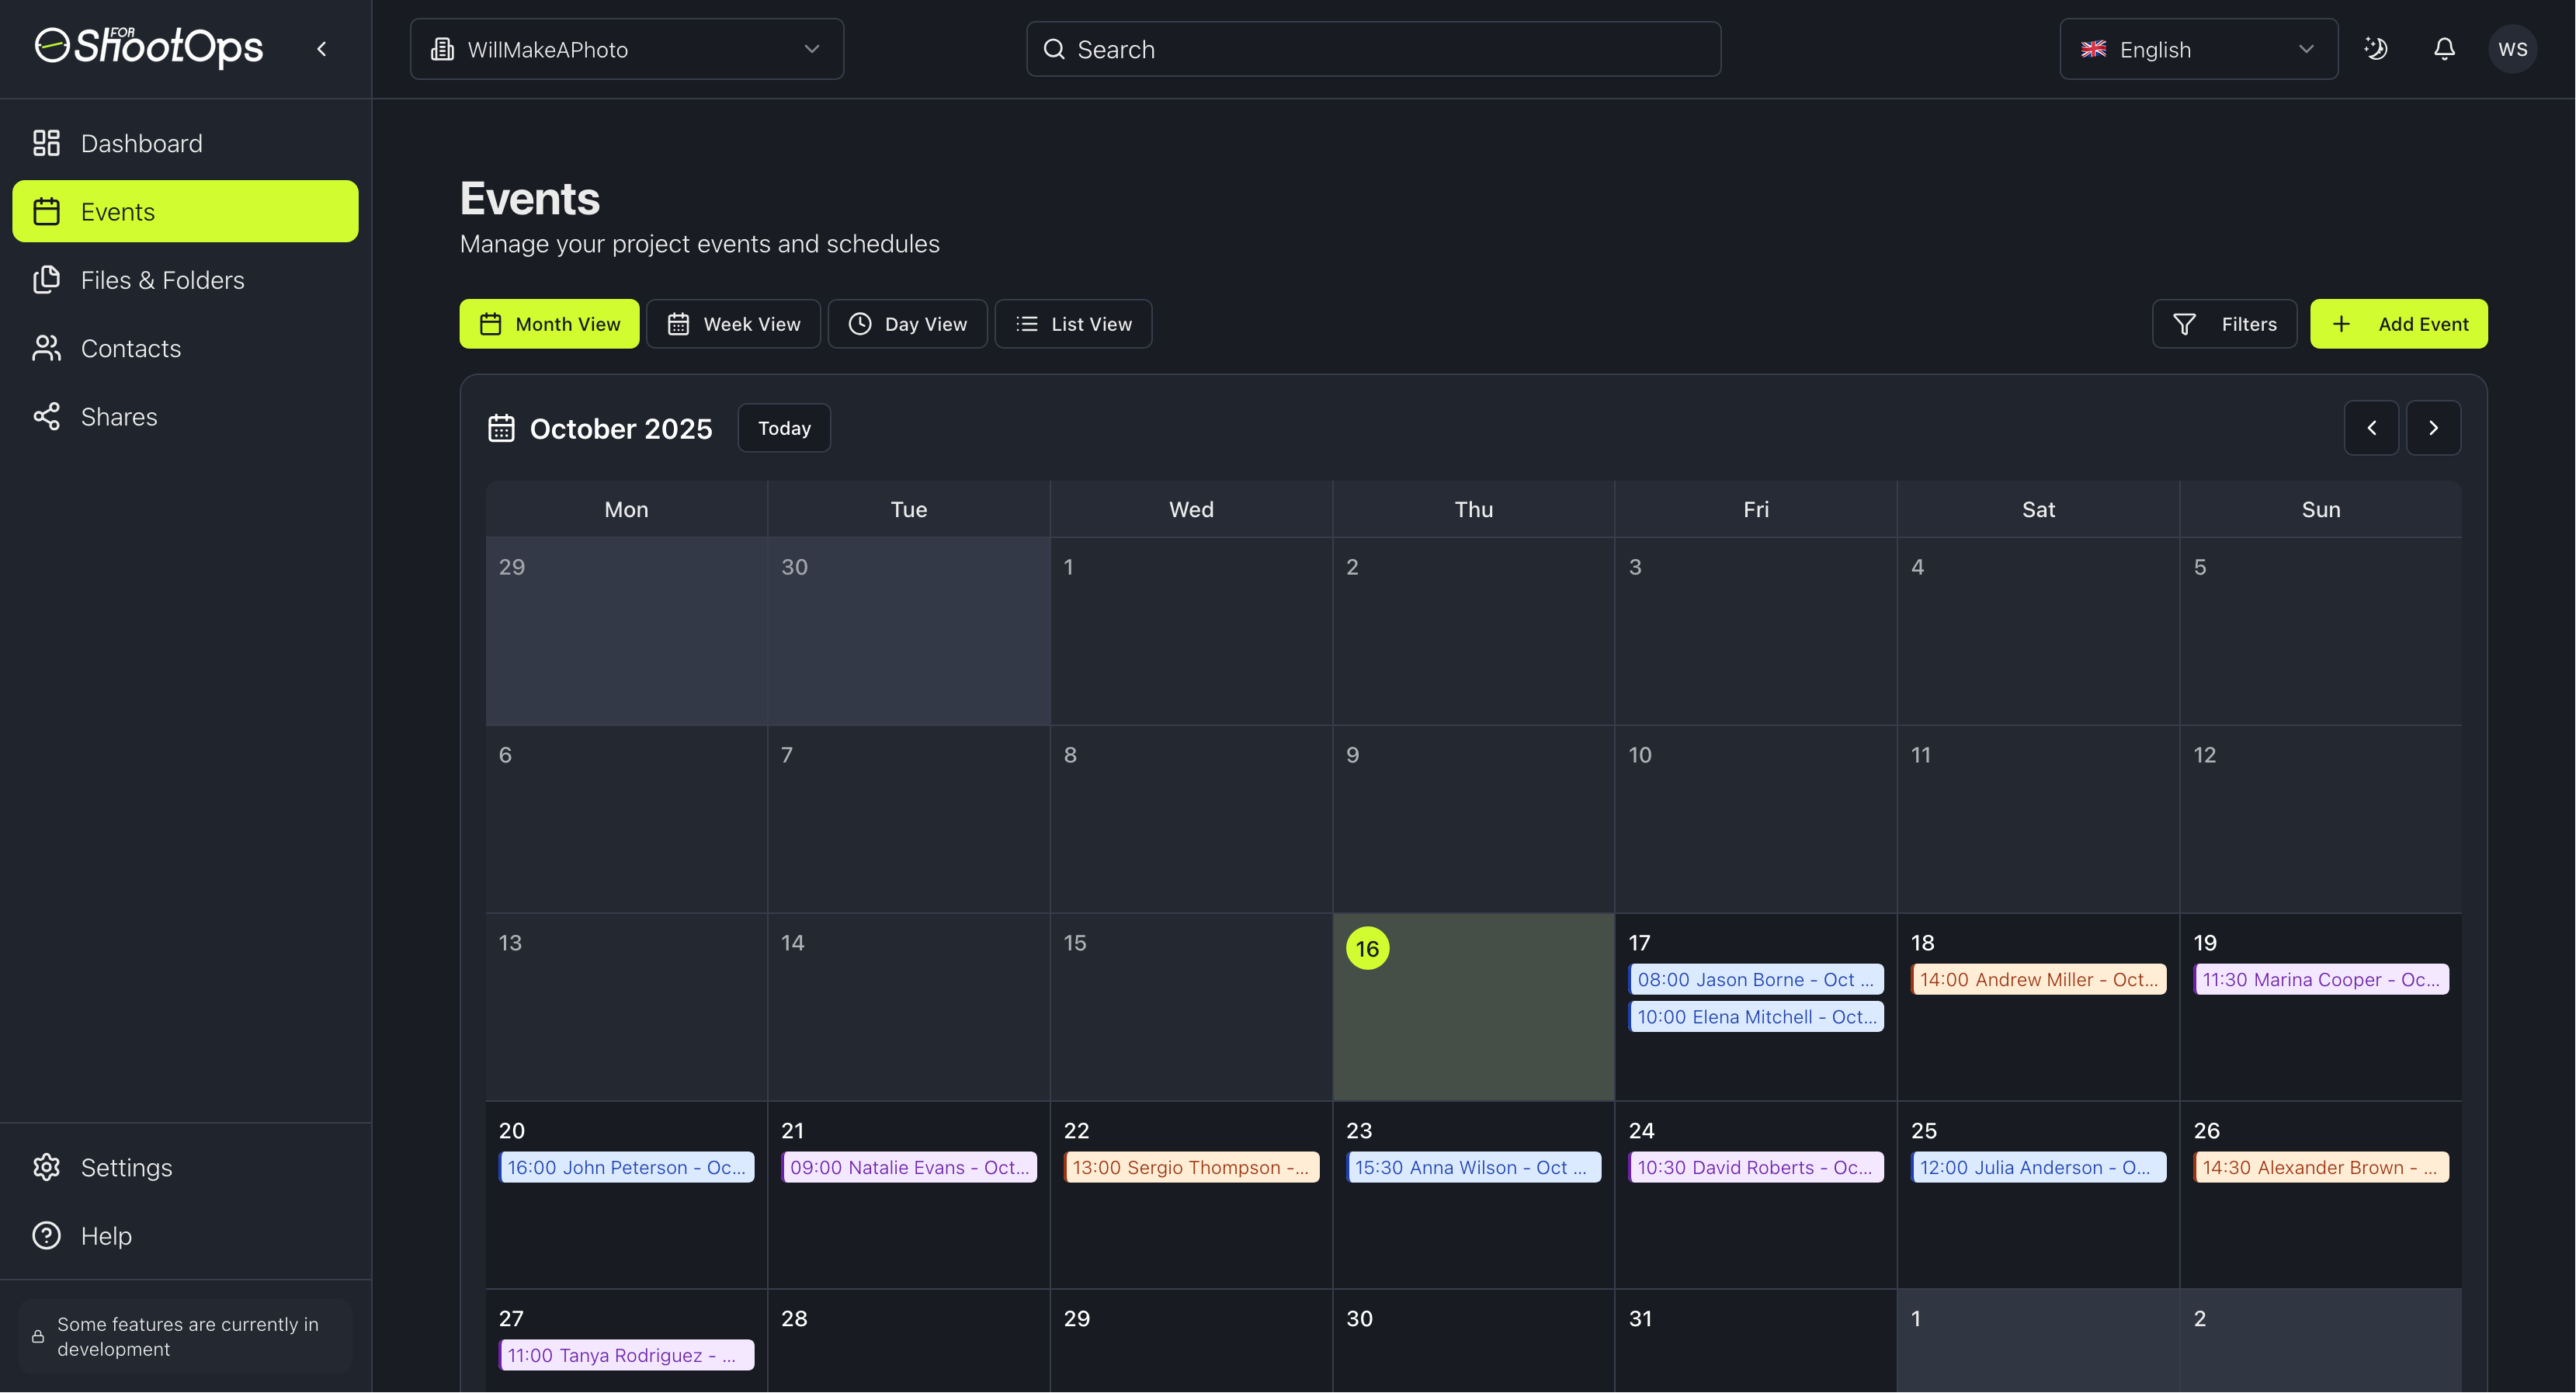
Task: Switch to List View tab
Action: (x=1073, y=324)
